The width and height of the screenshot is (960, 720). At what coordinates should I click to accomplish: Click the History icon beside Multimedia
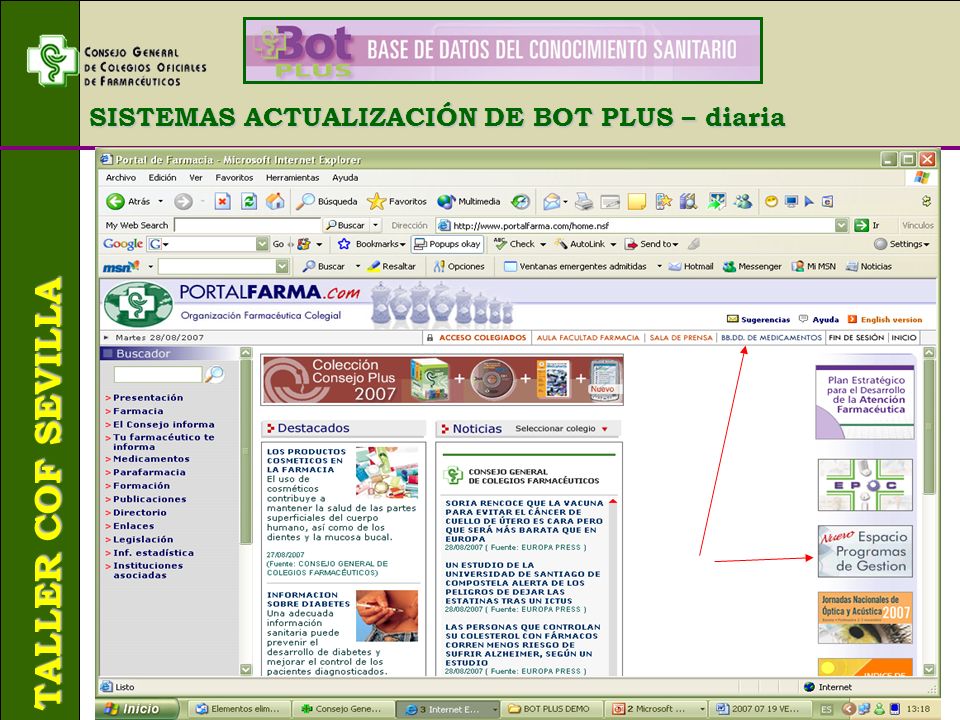[x=520, y=201]
